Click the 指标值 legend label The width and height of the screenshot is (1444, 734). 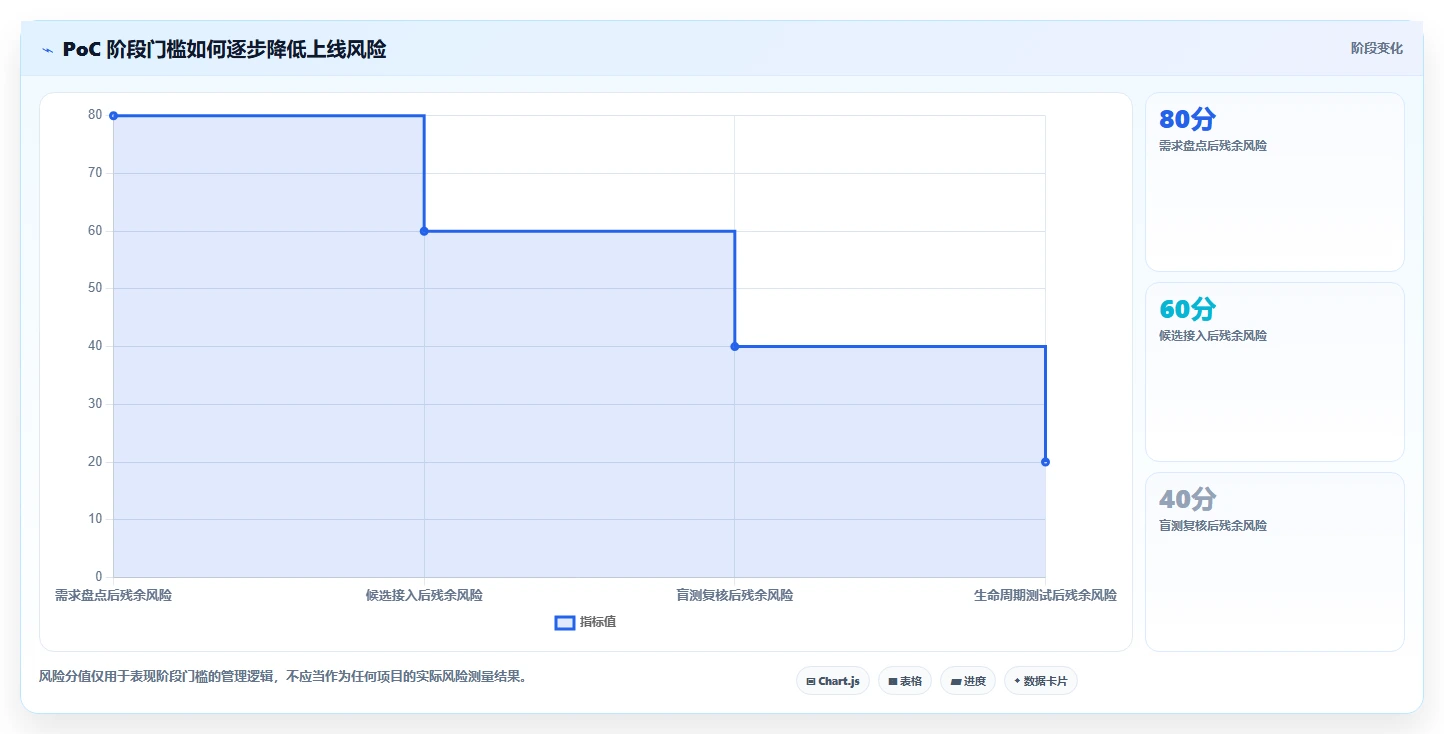point(598,622)
